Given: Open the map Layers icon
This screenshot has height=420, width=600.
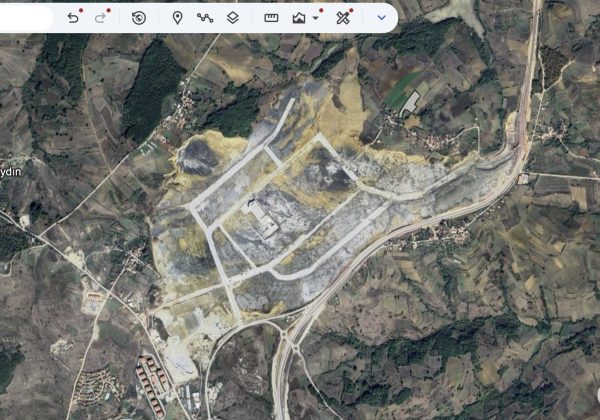Looking at the screenshot, I should 233,18.
